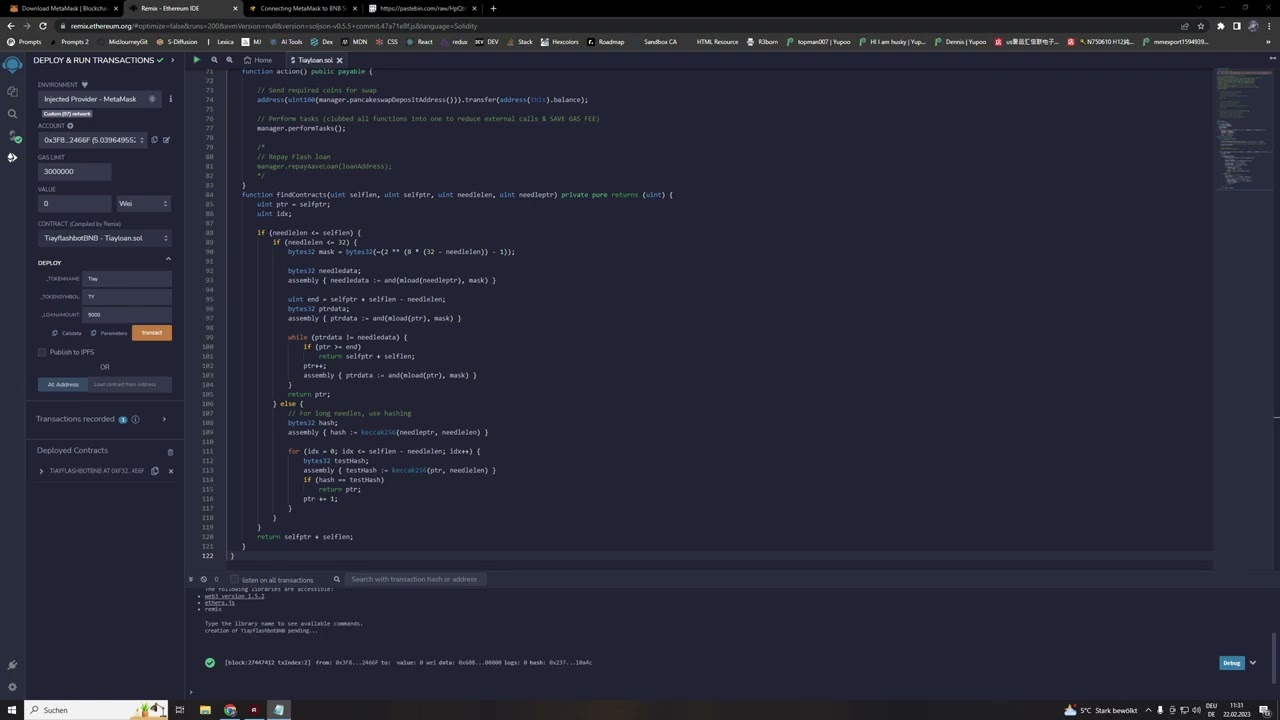Show info for Transactions recorded
Image resolution: width=1280 pixels, height=720 pixels.
pos(135,419)
